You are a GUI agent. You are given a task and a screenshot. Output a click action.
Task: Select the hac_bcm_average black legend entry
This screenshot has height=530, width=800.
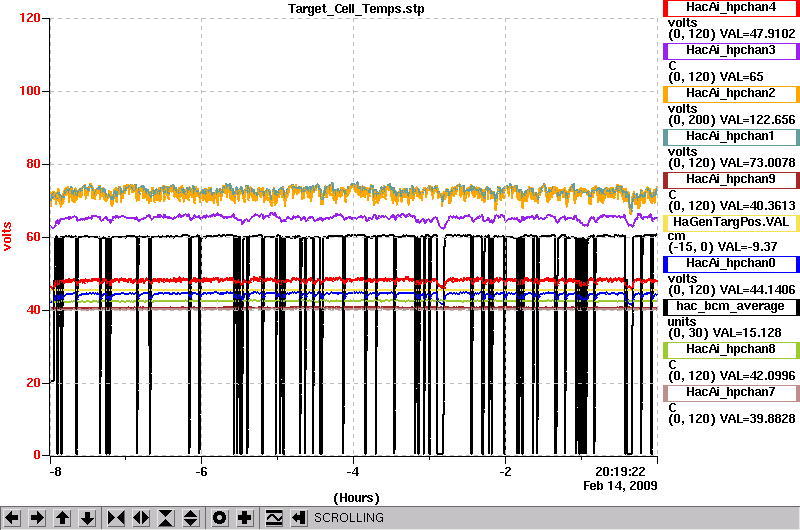pos(731,306)
